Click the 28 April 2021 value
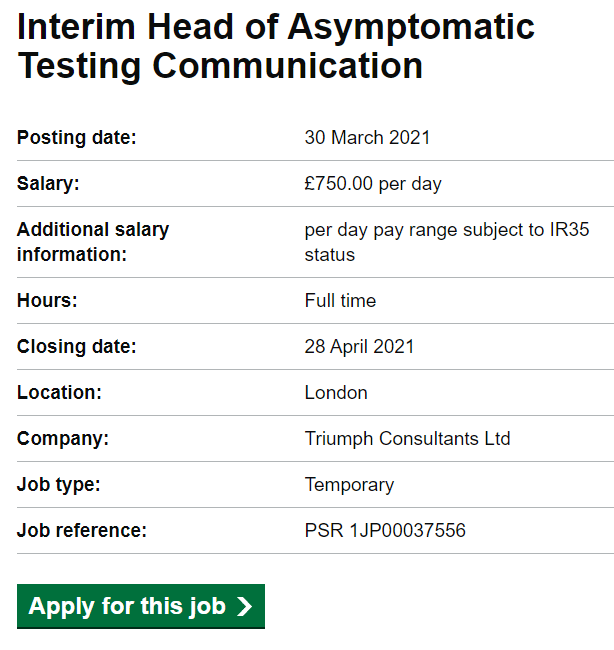The width and height of the screenshot is (614, 650). 359,347
